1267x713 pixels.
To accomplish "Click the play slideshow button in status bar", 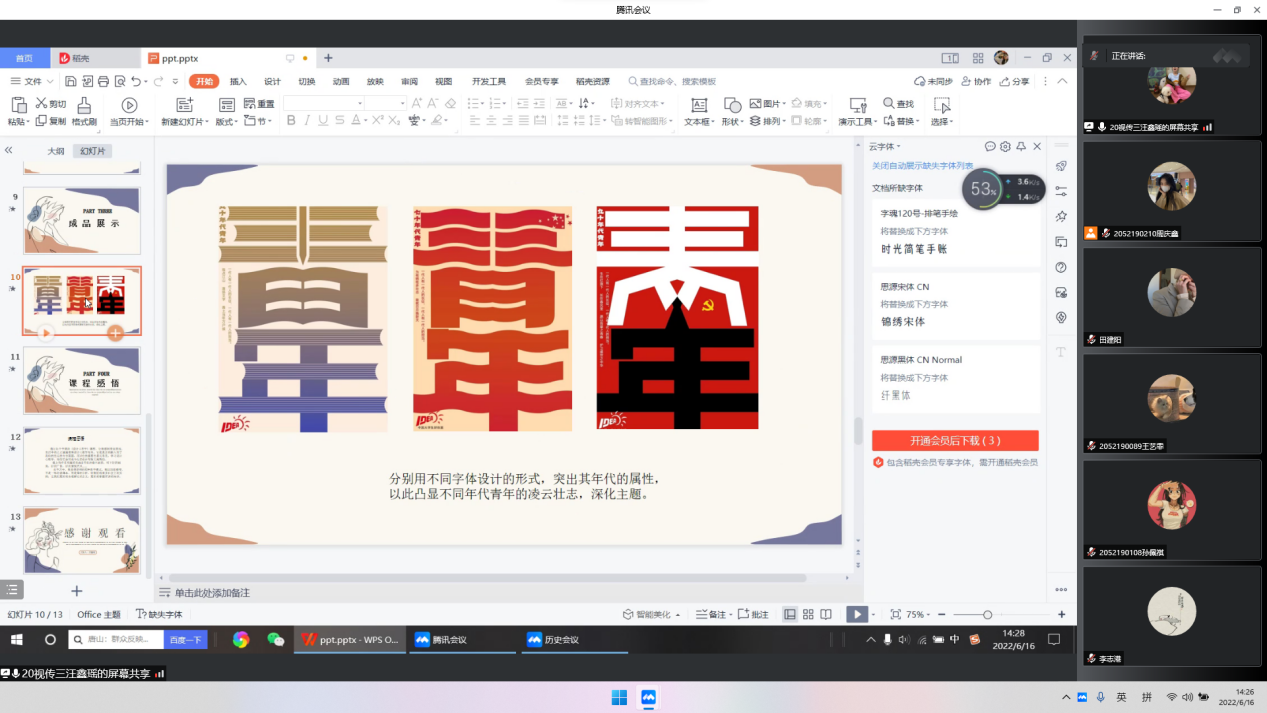I will click(x=857, y=615).
